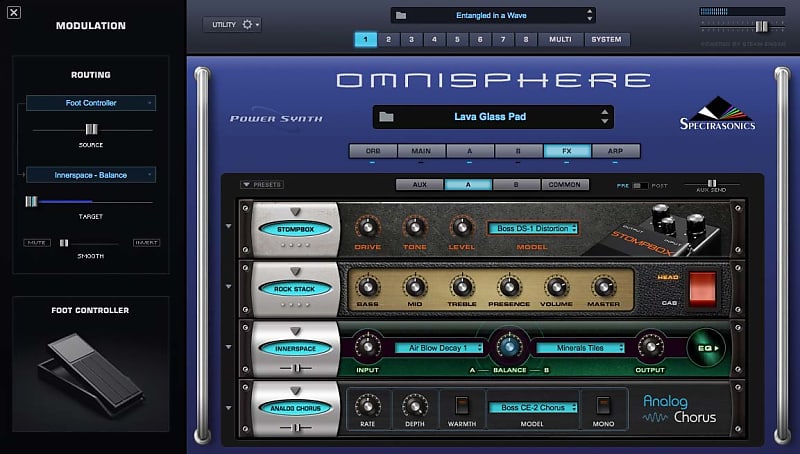Toggle the Pre/Post aux switch
Screen dimensions: 800x454
tap(640, 186)
